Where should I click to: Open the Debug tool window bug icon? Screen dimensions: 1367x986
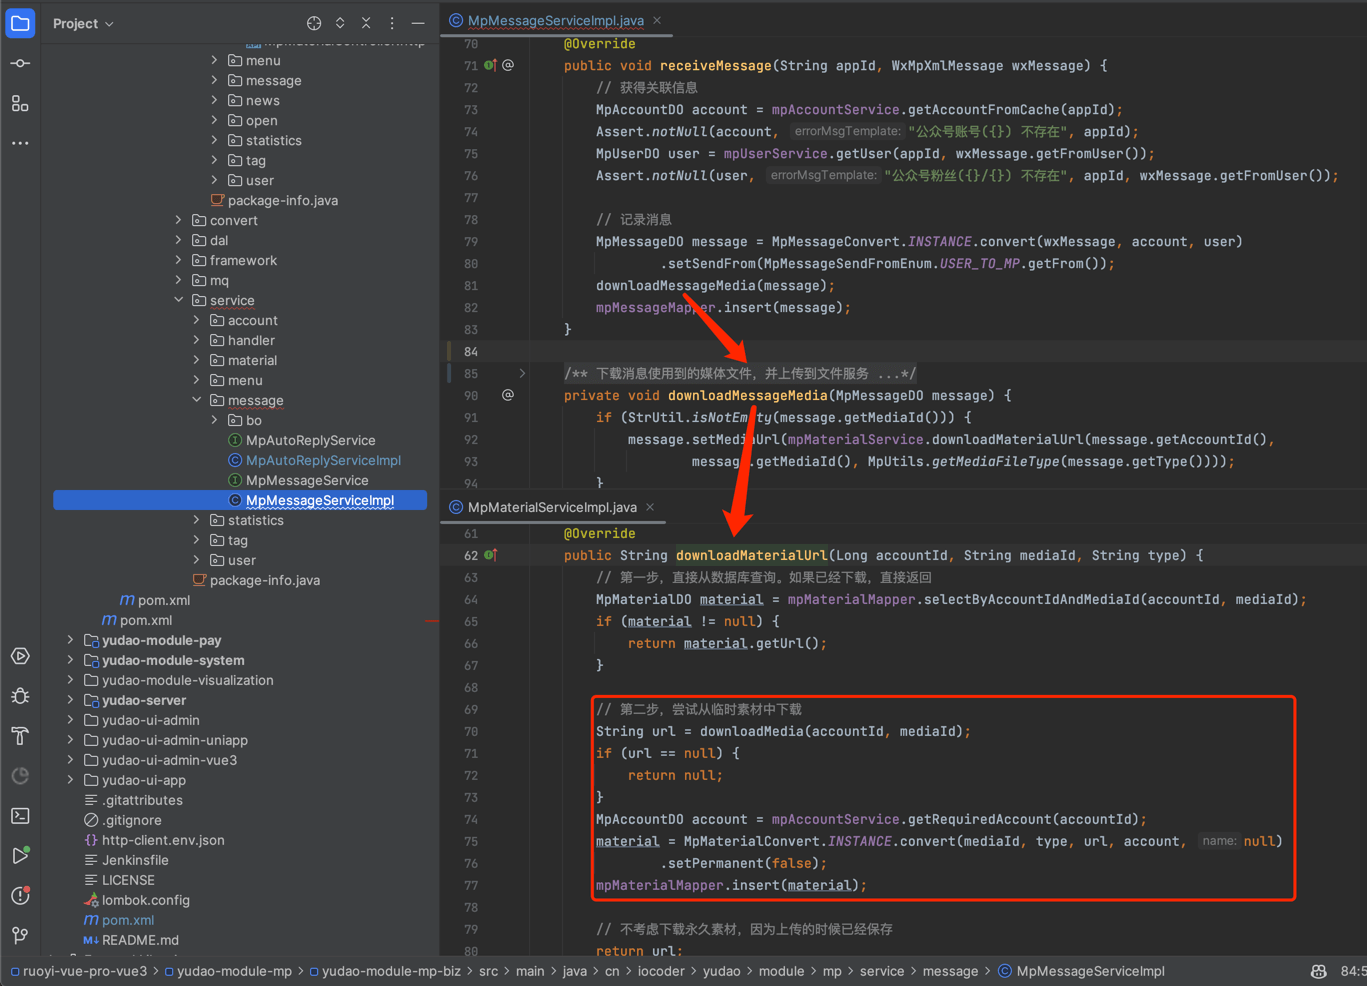coord(20,696)
